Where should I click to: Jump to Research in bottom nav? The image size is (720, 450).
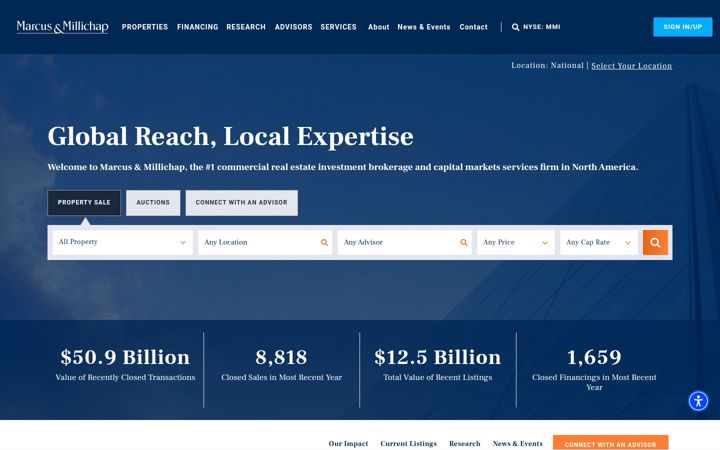point(465,444)
